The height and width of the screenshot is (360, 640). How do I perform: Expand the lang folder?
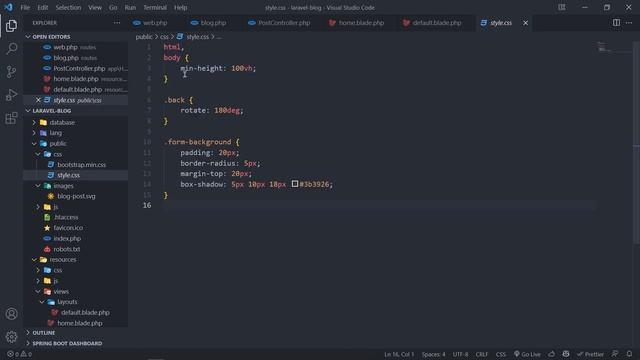click(x=56, y=133)
